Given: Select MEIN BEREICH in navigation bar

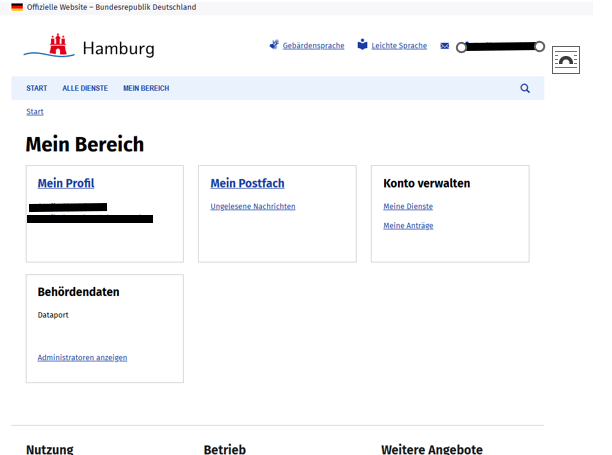Looking at the screenshot, I should point(146,88).
